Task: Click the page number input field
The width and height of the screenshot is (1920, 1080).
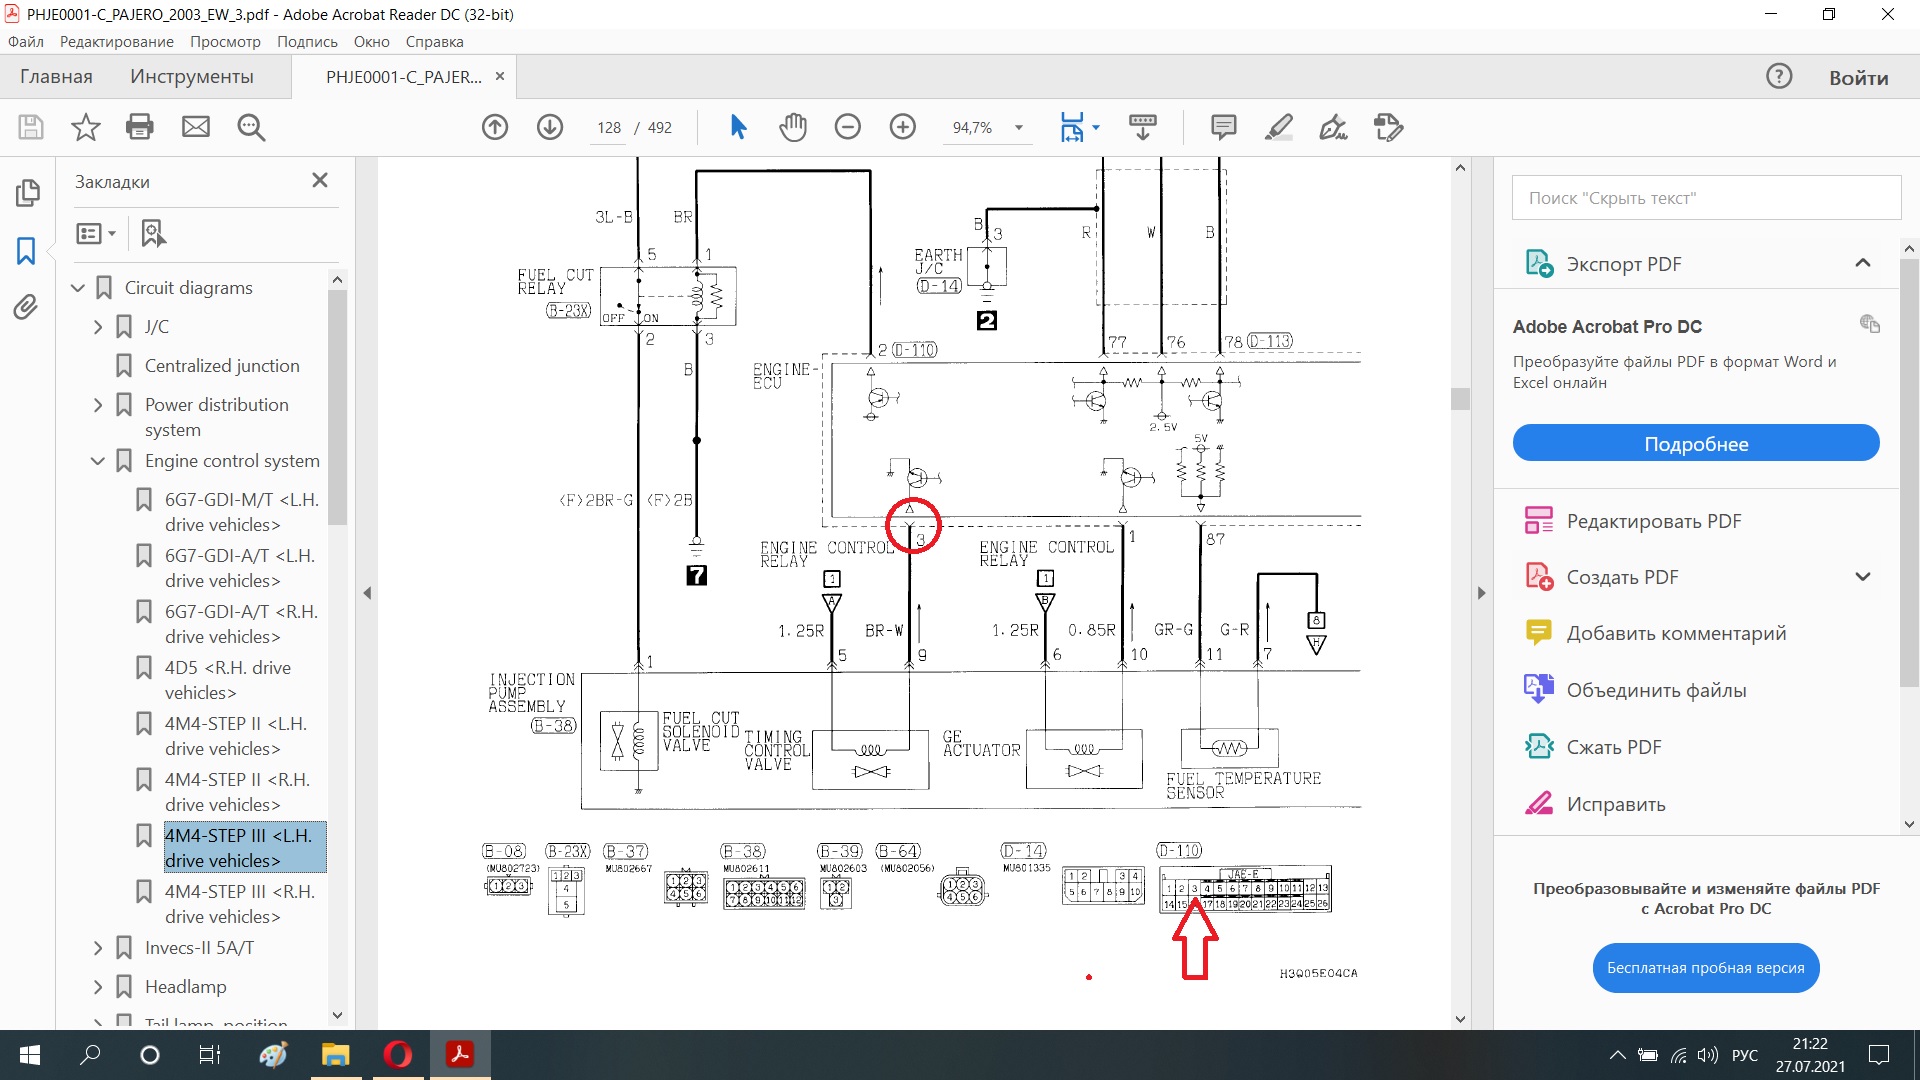Action: click(x=608, y=128)
